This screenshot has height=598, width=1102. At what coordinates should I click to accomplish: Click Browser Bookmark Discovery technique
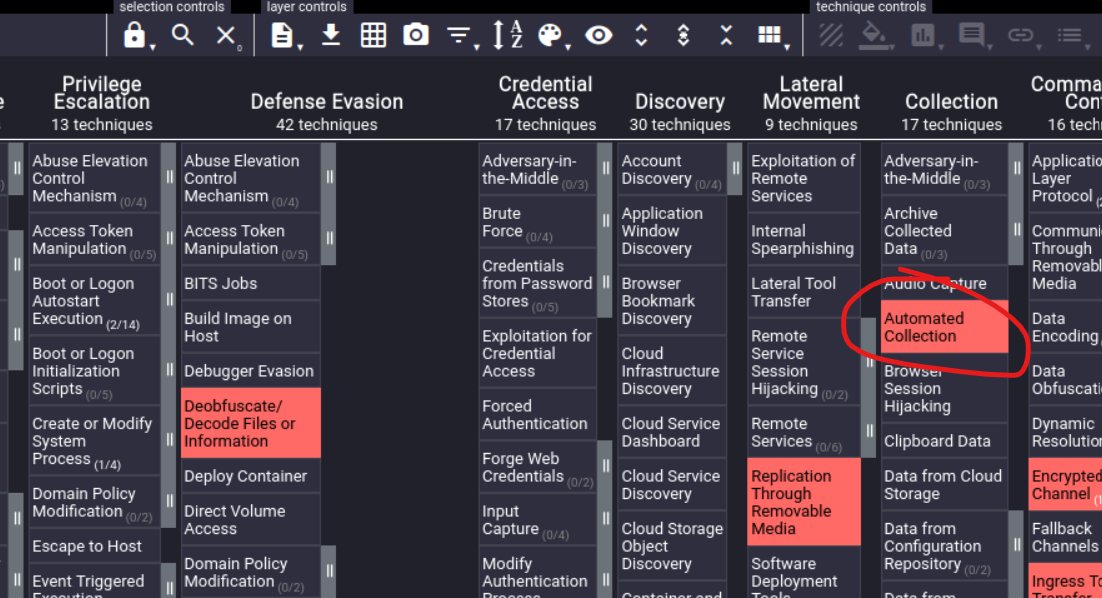[x=672, y=300]
